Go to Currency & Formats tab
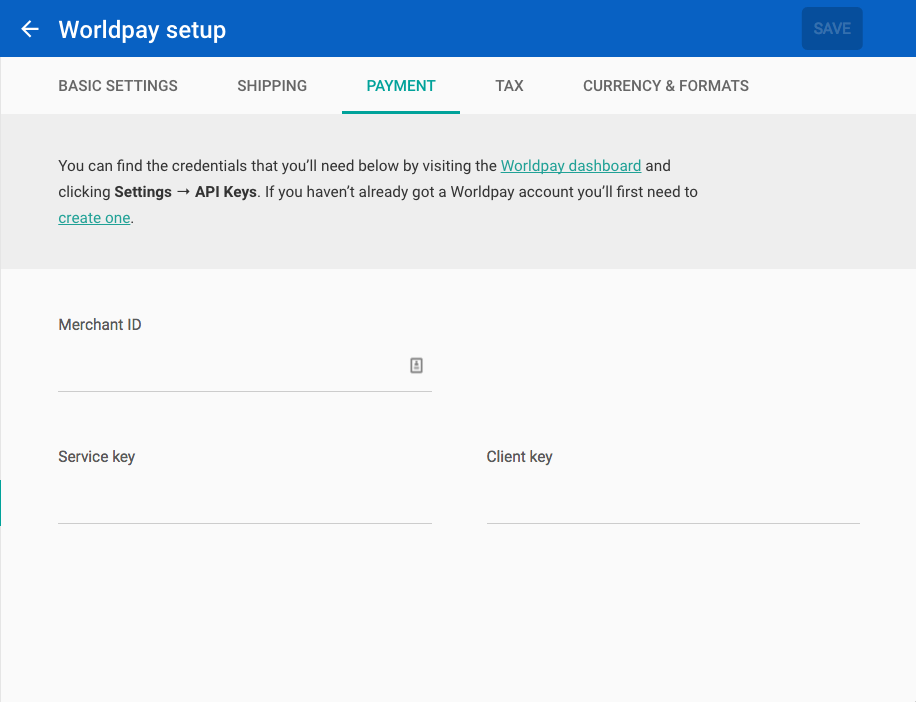 666,86
